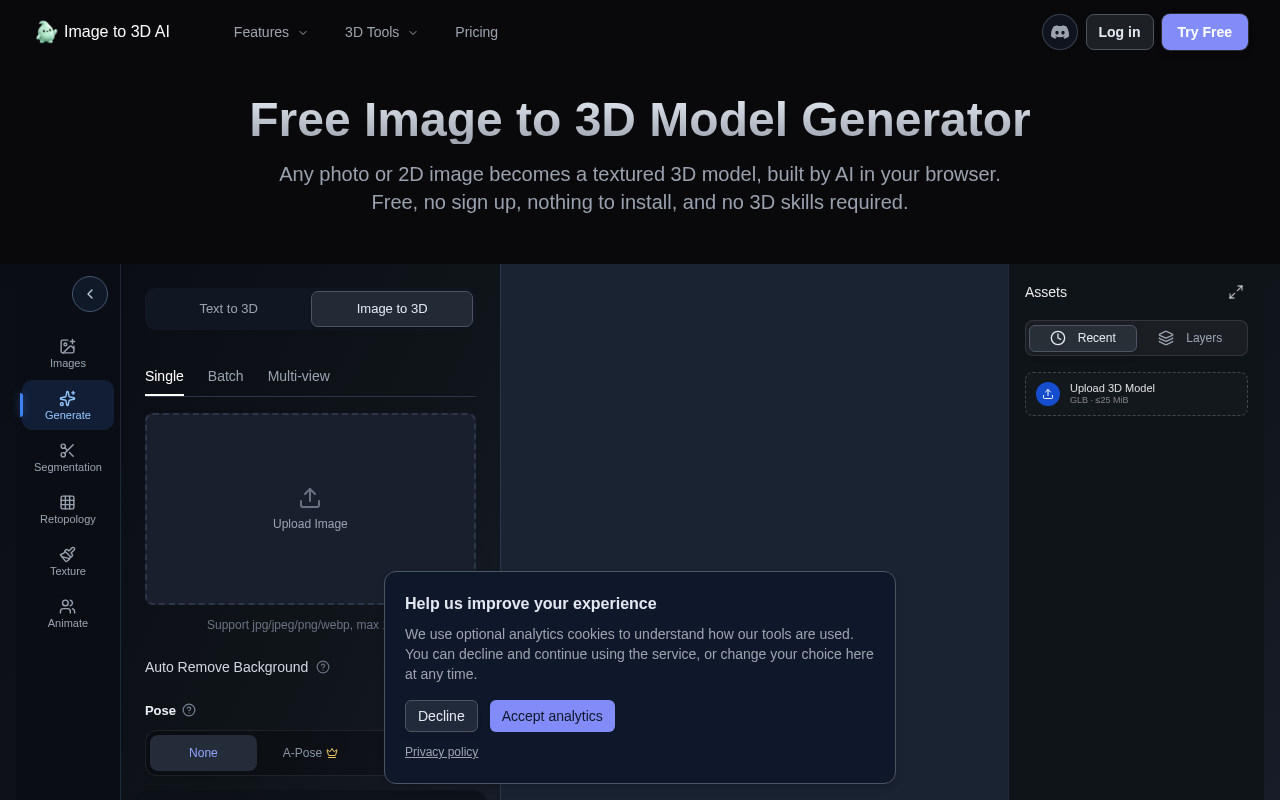Image resolution: width=1280 pixels, height=800 pixels.
Task: Select the None pose option
Action: (203, 753)
